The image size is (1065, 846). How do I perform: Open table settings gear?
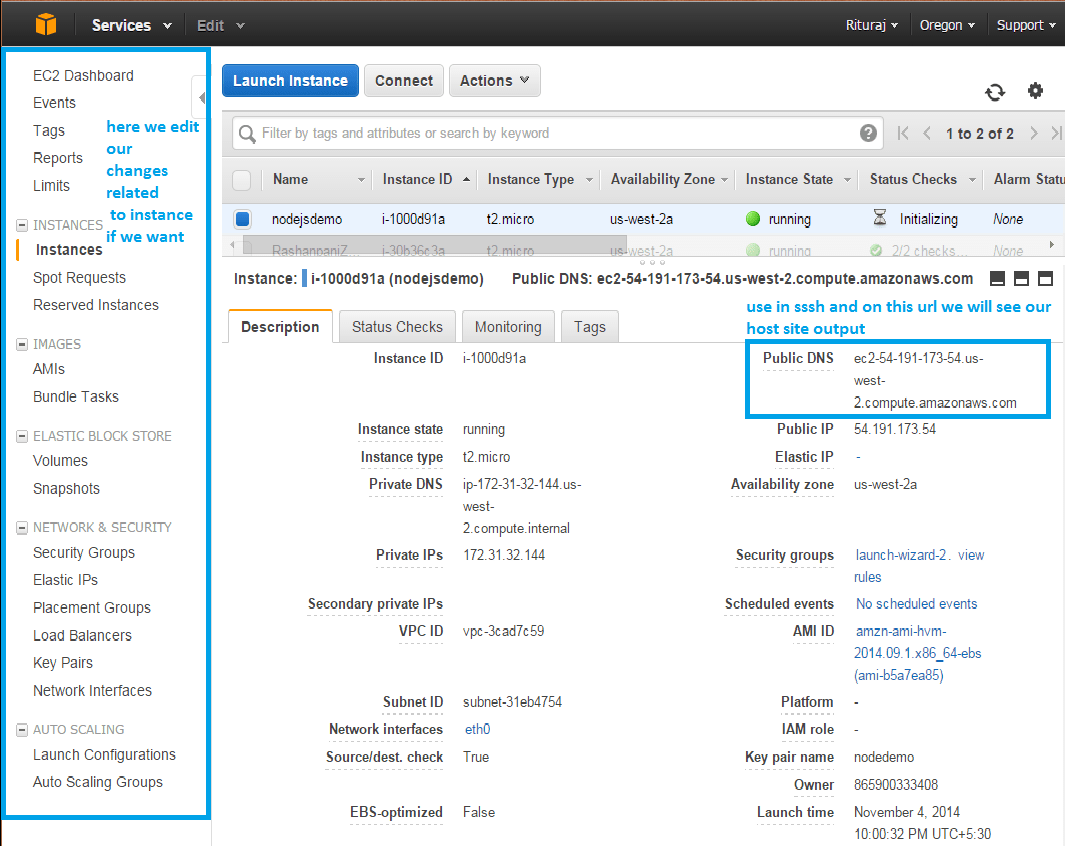[1035, 90]
